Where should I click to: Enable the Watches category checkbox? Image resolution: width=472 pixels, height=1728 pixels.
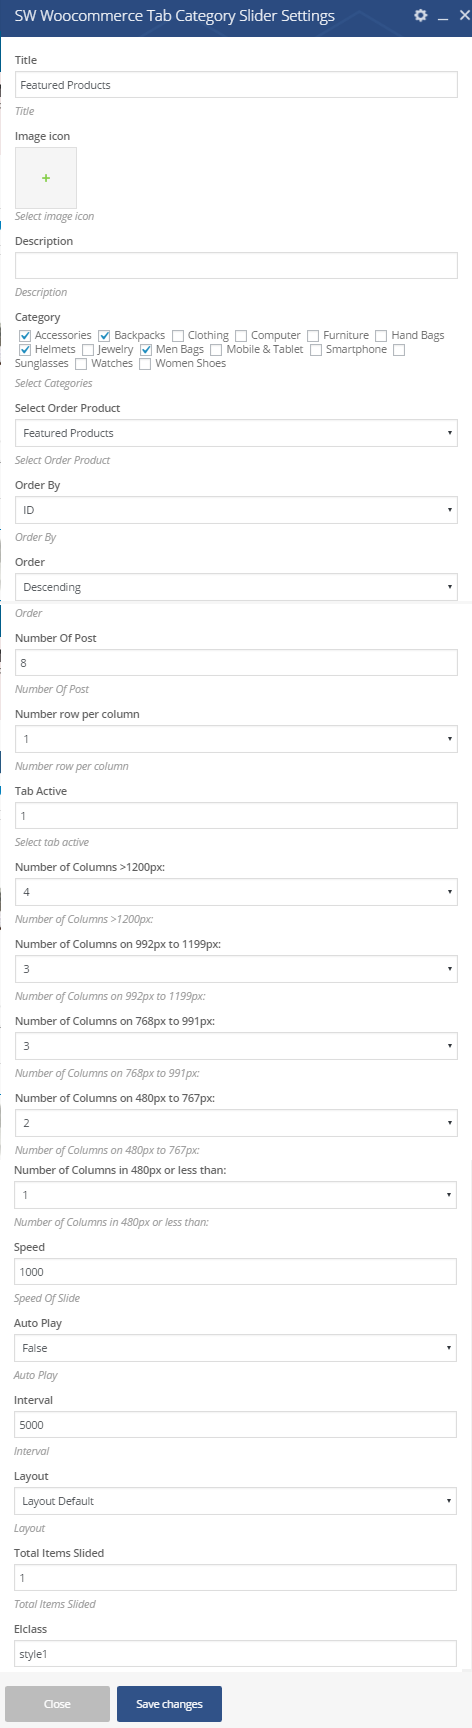[x=81, y=364]
